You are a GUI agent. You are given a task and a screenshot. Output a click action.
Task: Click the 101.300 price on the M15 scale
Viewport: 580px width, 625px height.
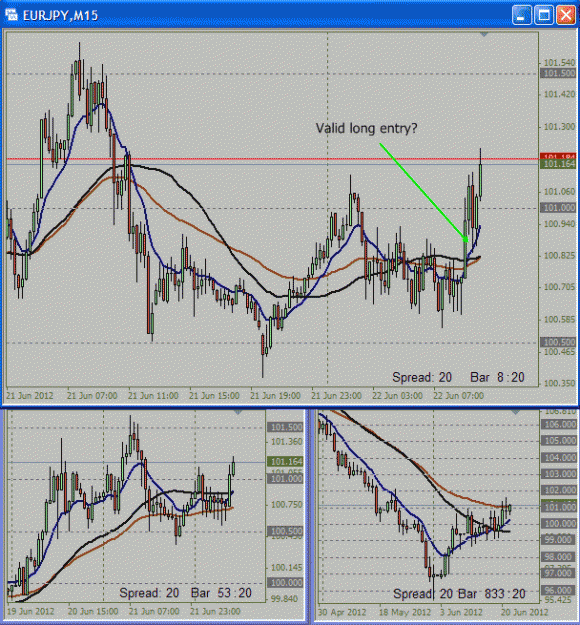click(560, 127)
